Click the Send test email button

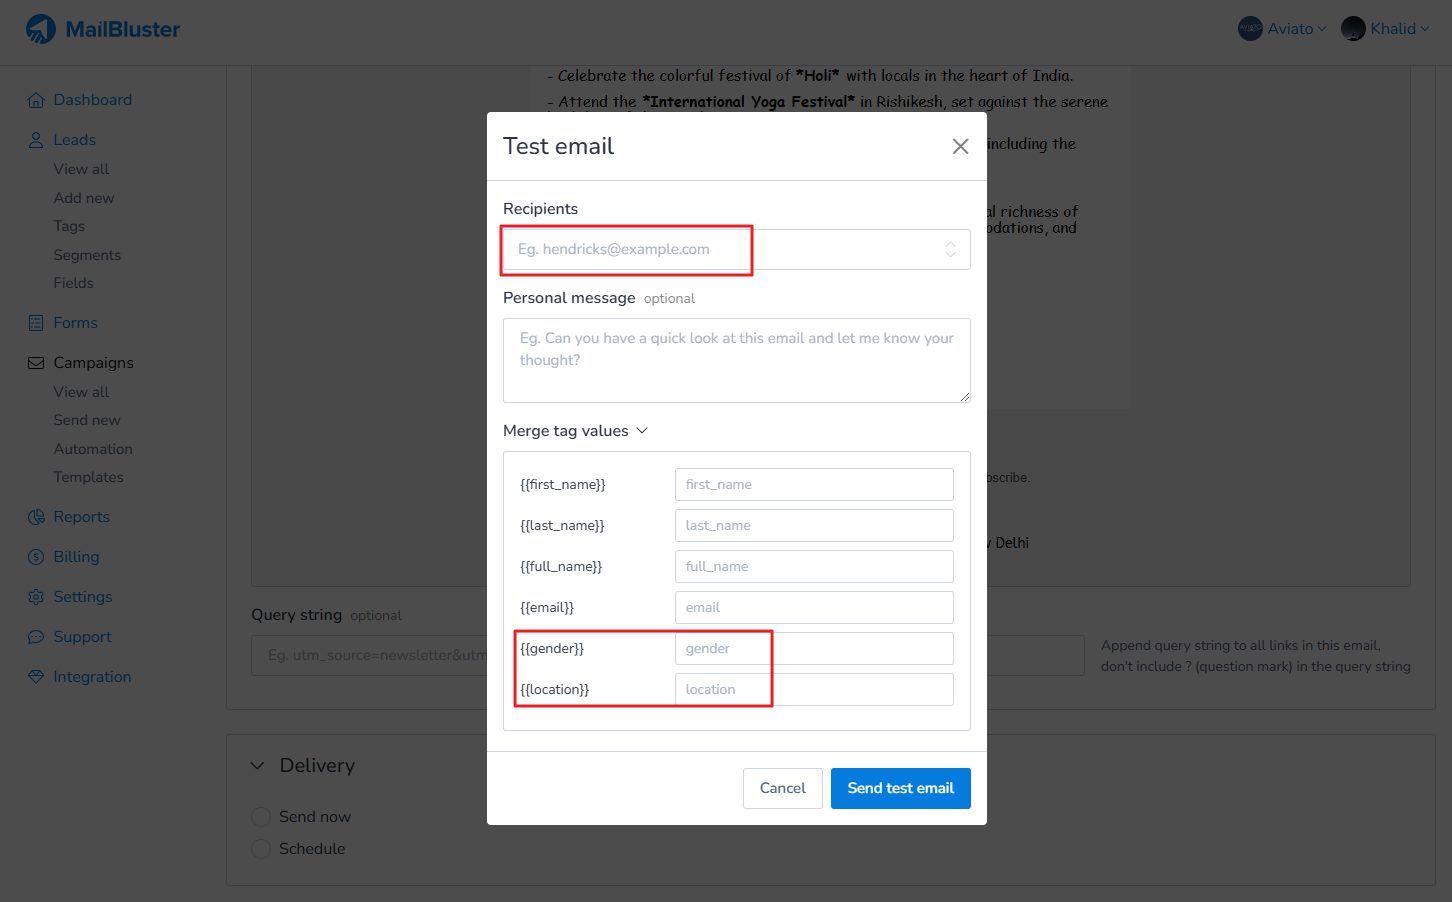(900, 788)
